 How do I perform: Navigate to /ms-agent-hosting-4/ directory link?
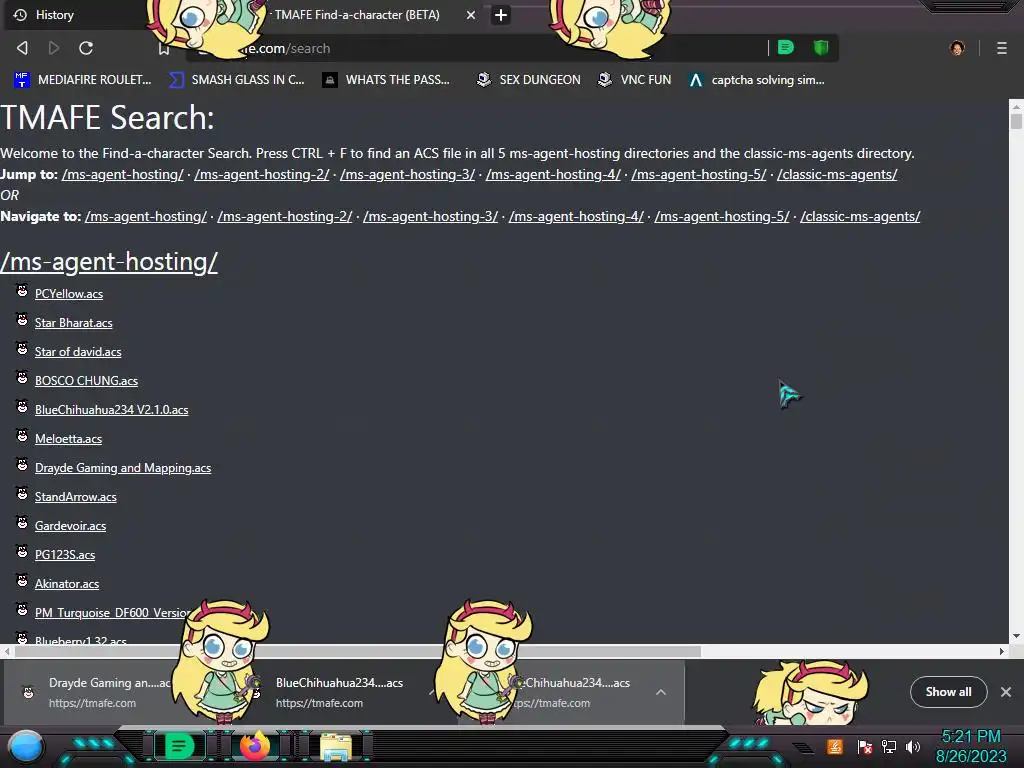576,216
